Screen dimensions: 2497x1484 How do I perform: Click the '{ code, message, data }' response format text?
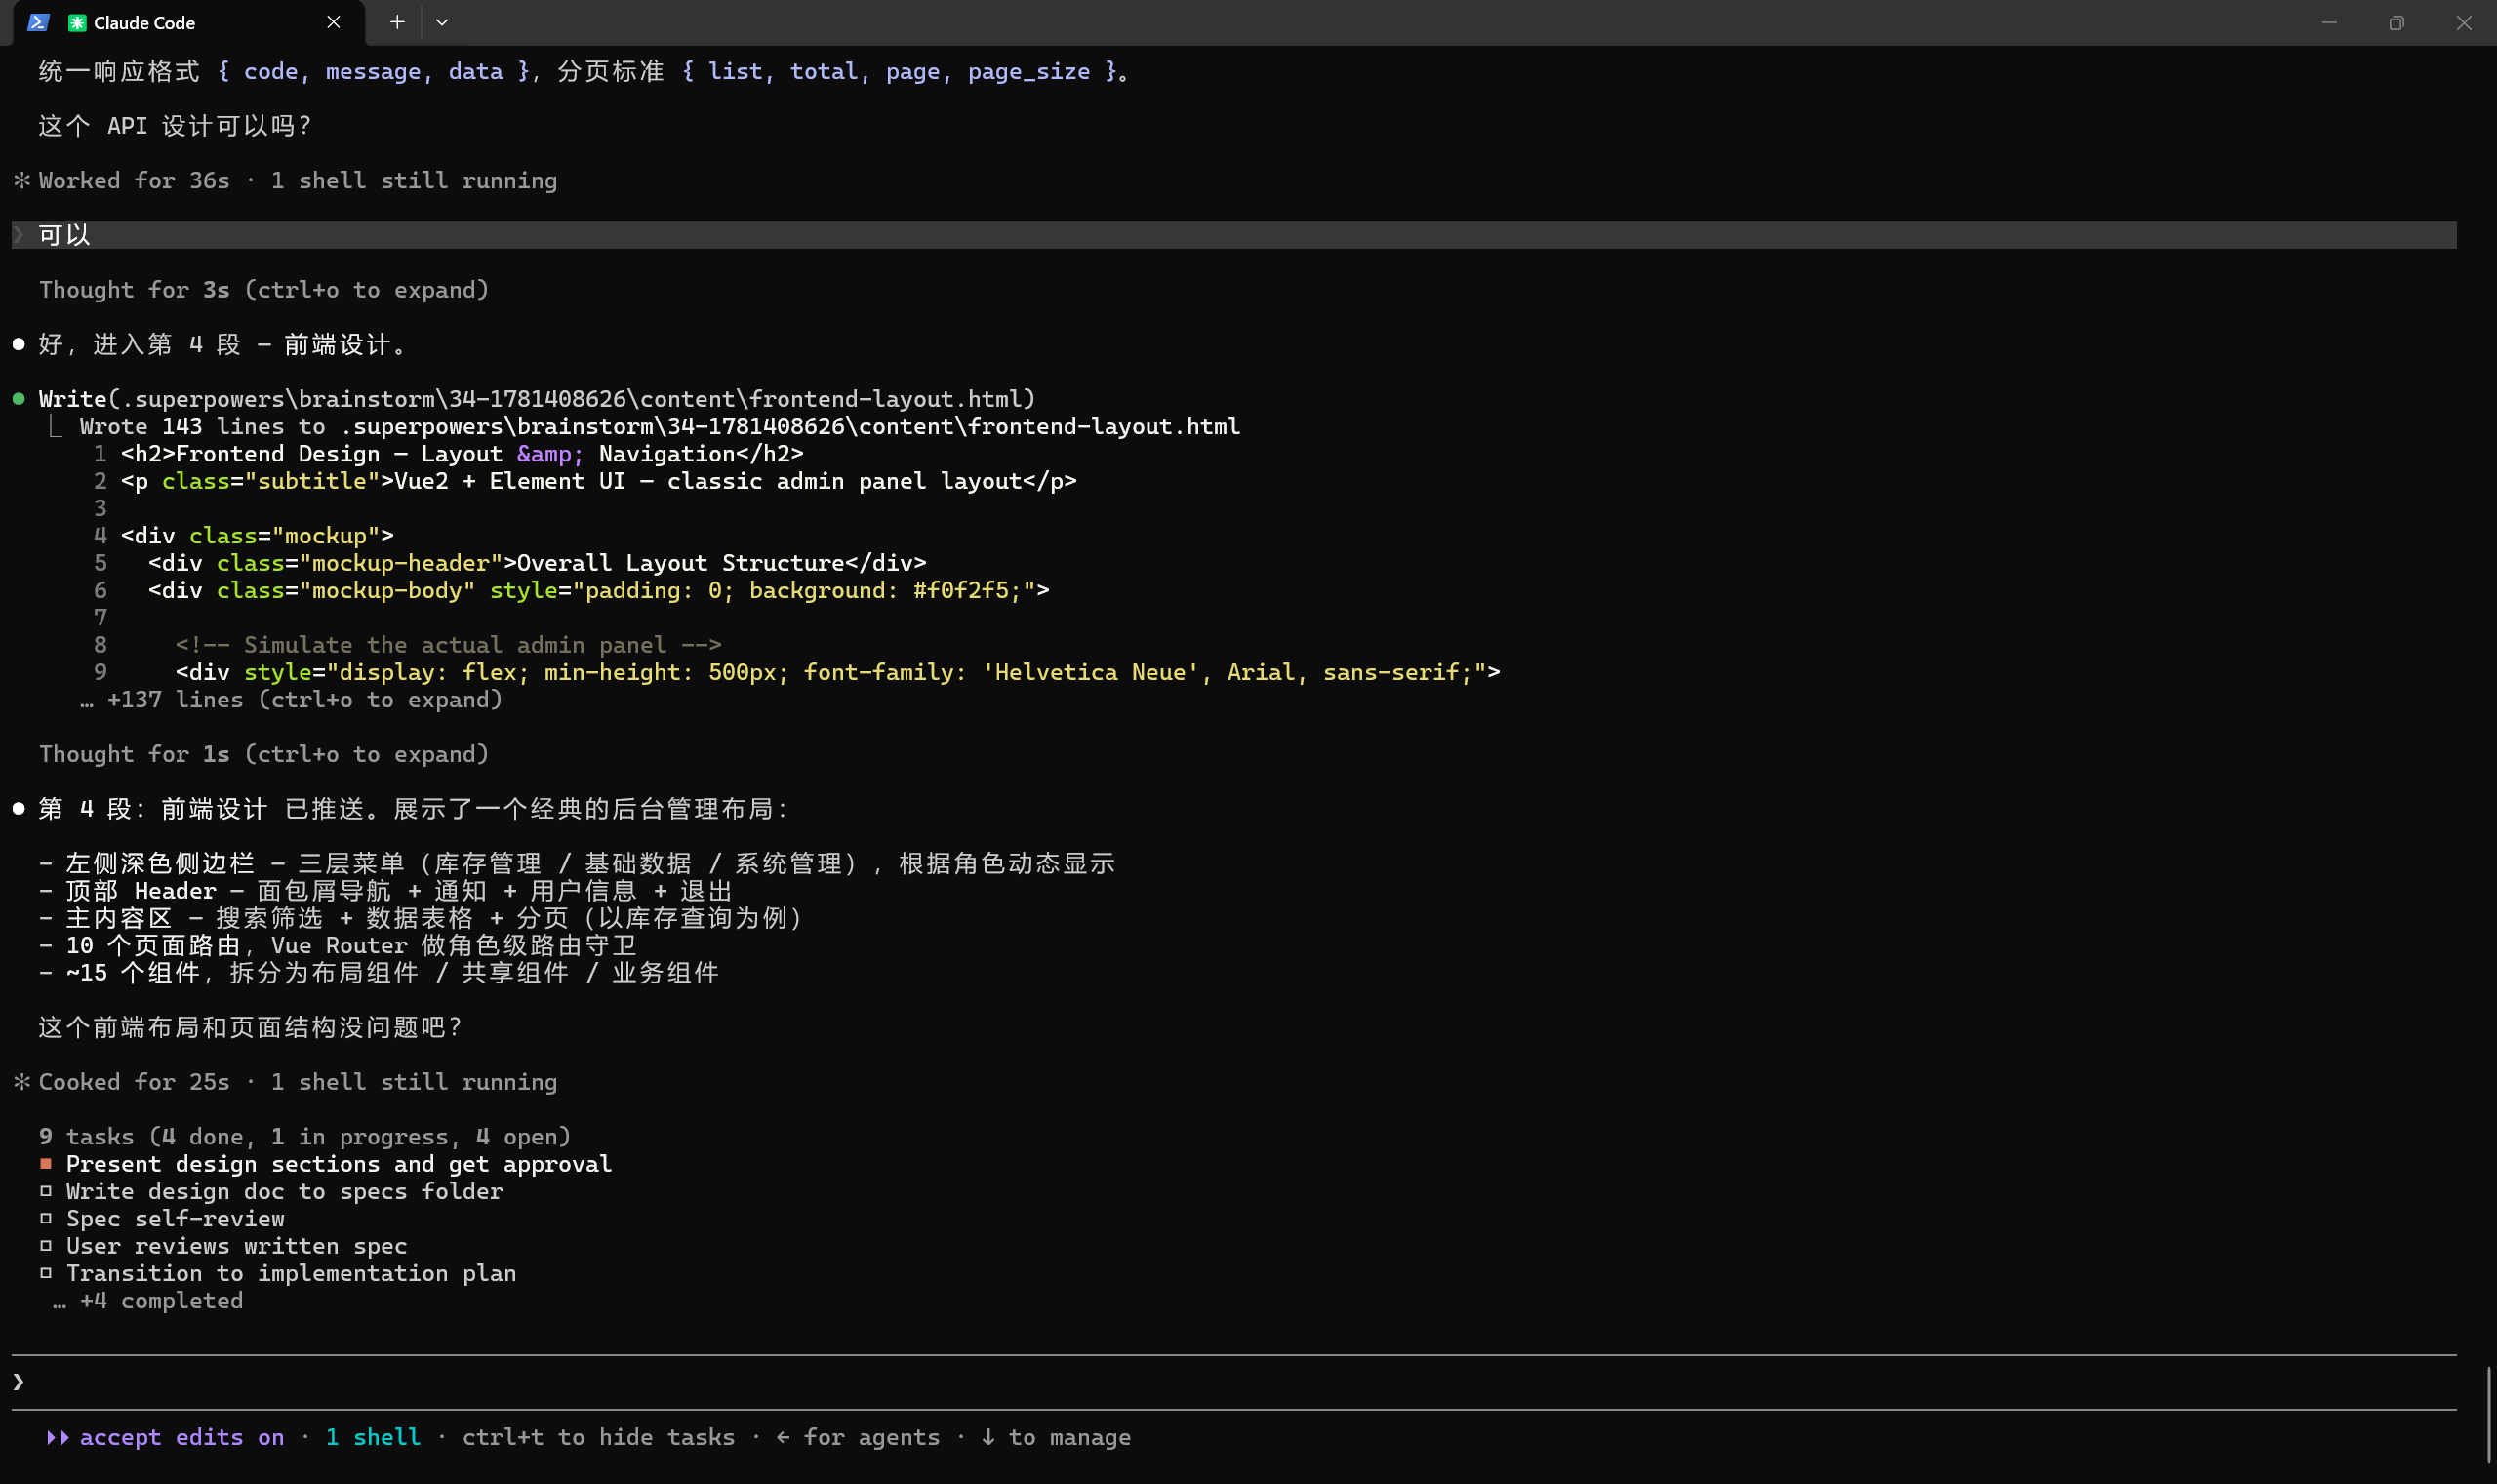point(374,71)
